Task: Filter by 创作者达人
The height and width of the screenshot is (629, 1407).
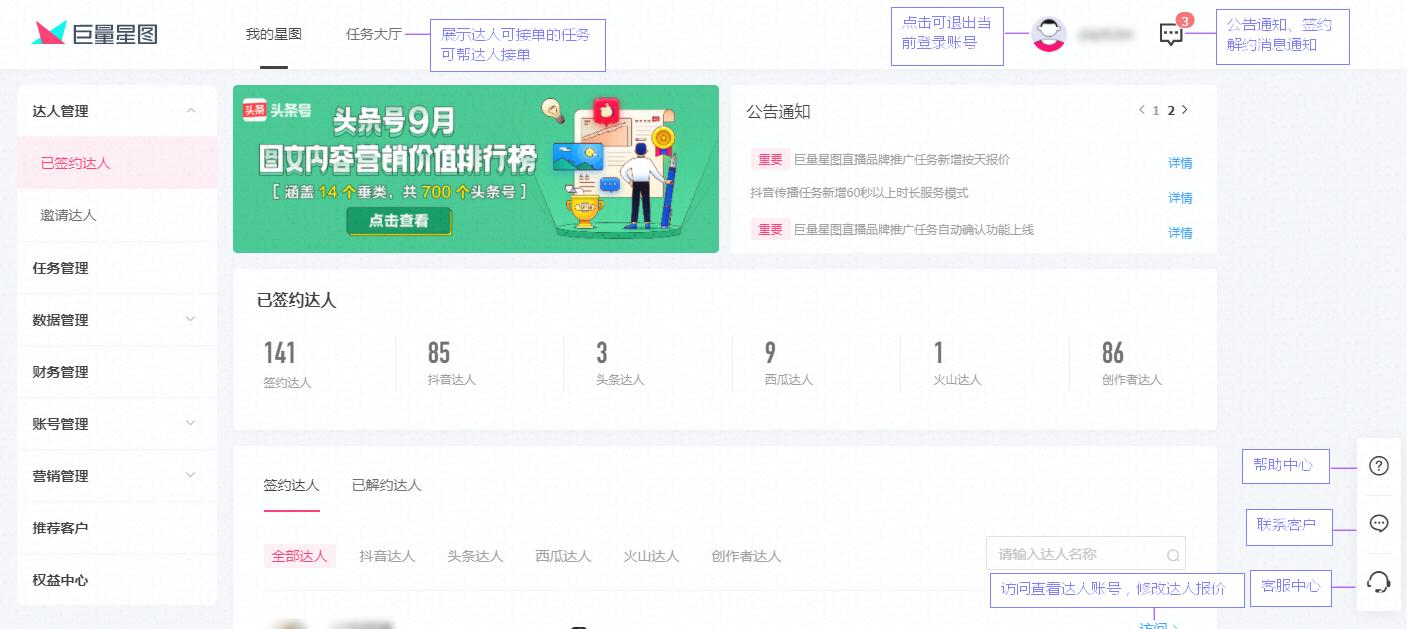Action: click(x=747, y=556)
